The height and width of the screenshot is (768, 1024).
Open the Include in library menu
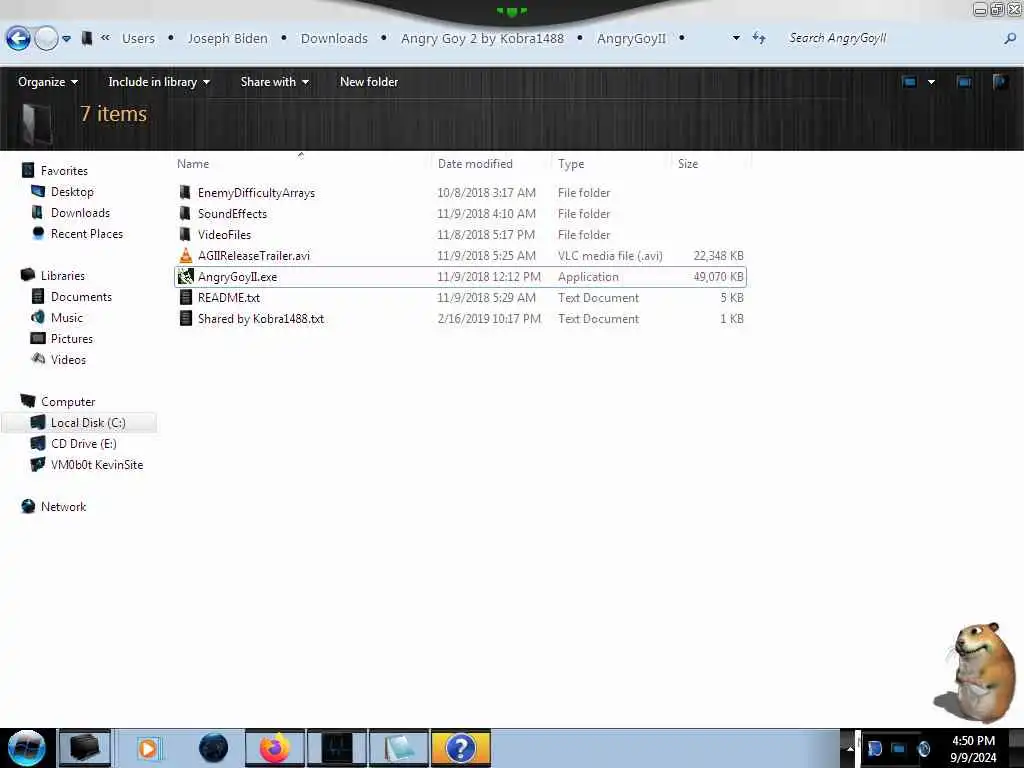(159, 82)
